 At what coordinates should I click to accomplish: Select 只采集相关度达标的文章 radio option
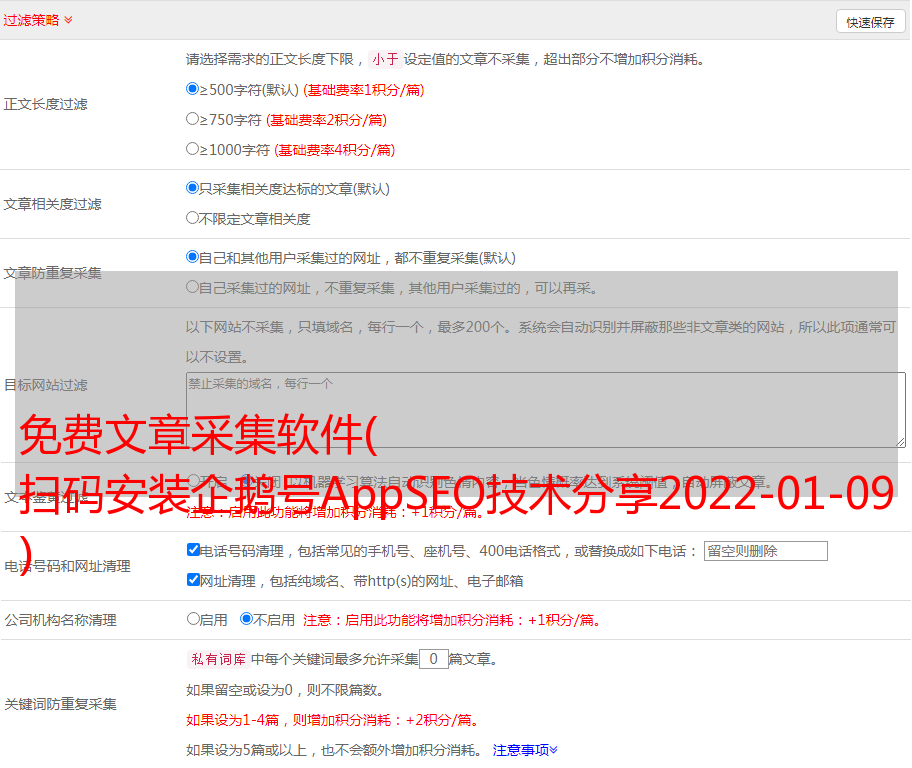click(x=192, y=188)
